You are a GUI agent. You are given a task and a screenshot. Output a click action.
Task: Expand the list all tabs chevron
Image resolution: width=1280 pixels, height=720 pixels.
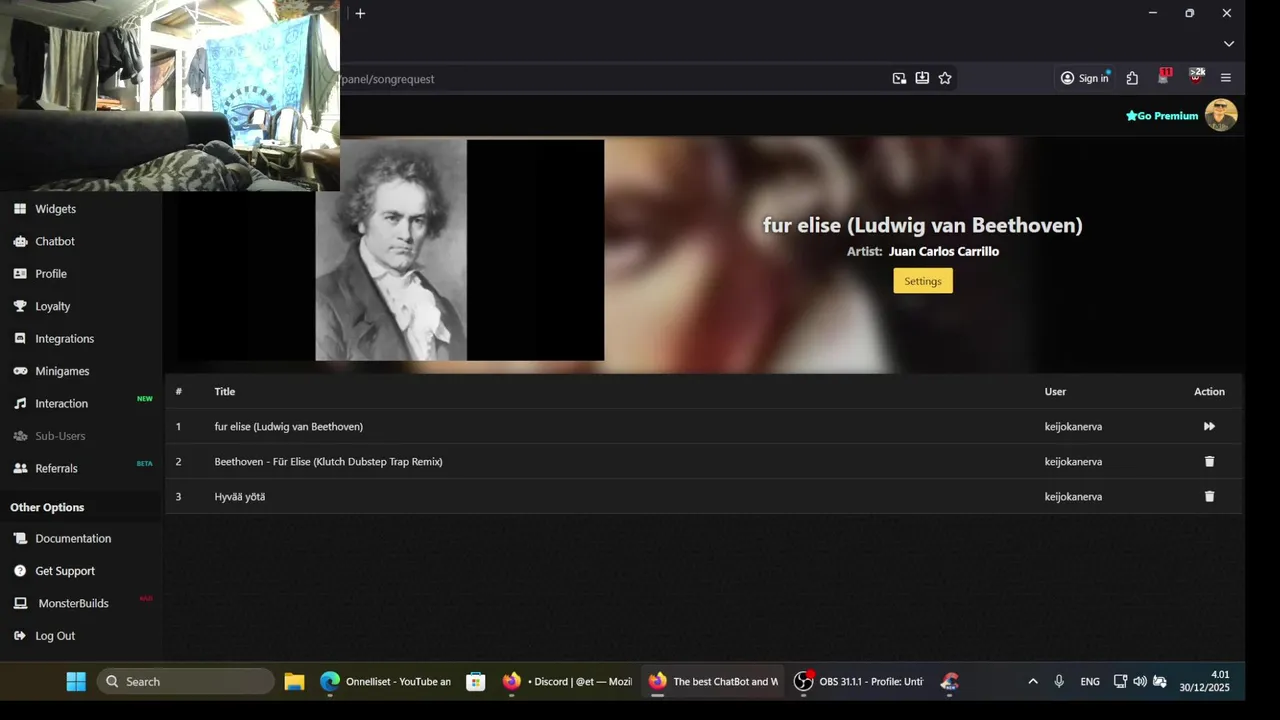coord(1229,44)
